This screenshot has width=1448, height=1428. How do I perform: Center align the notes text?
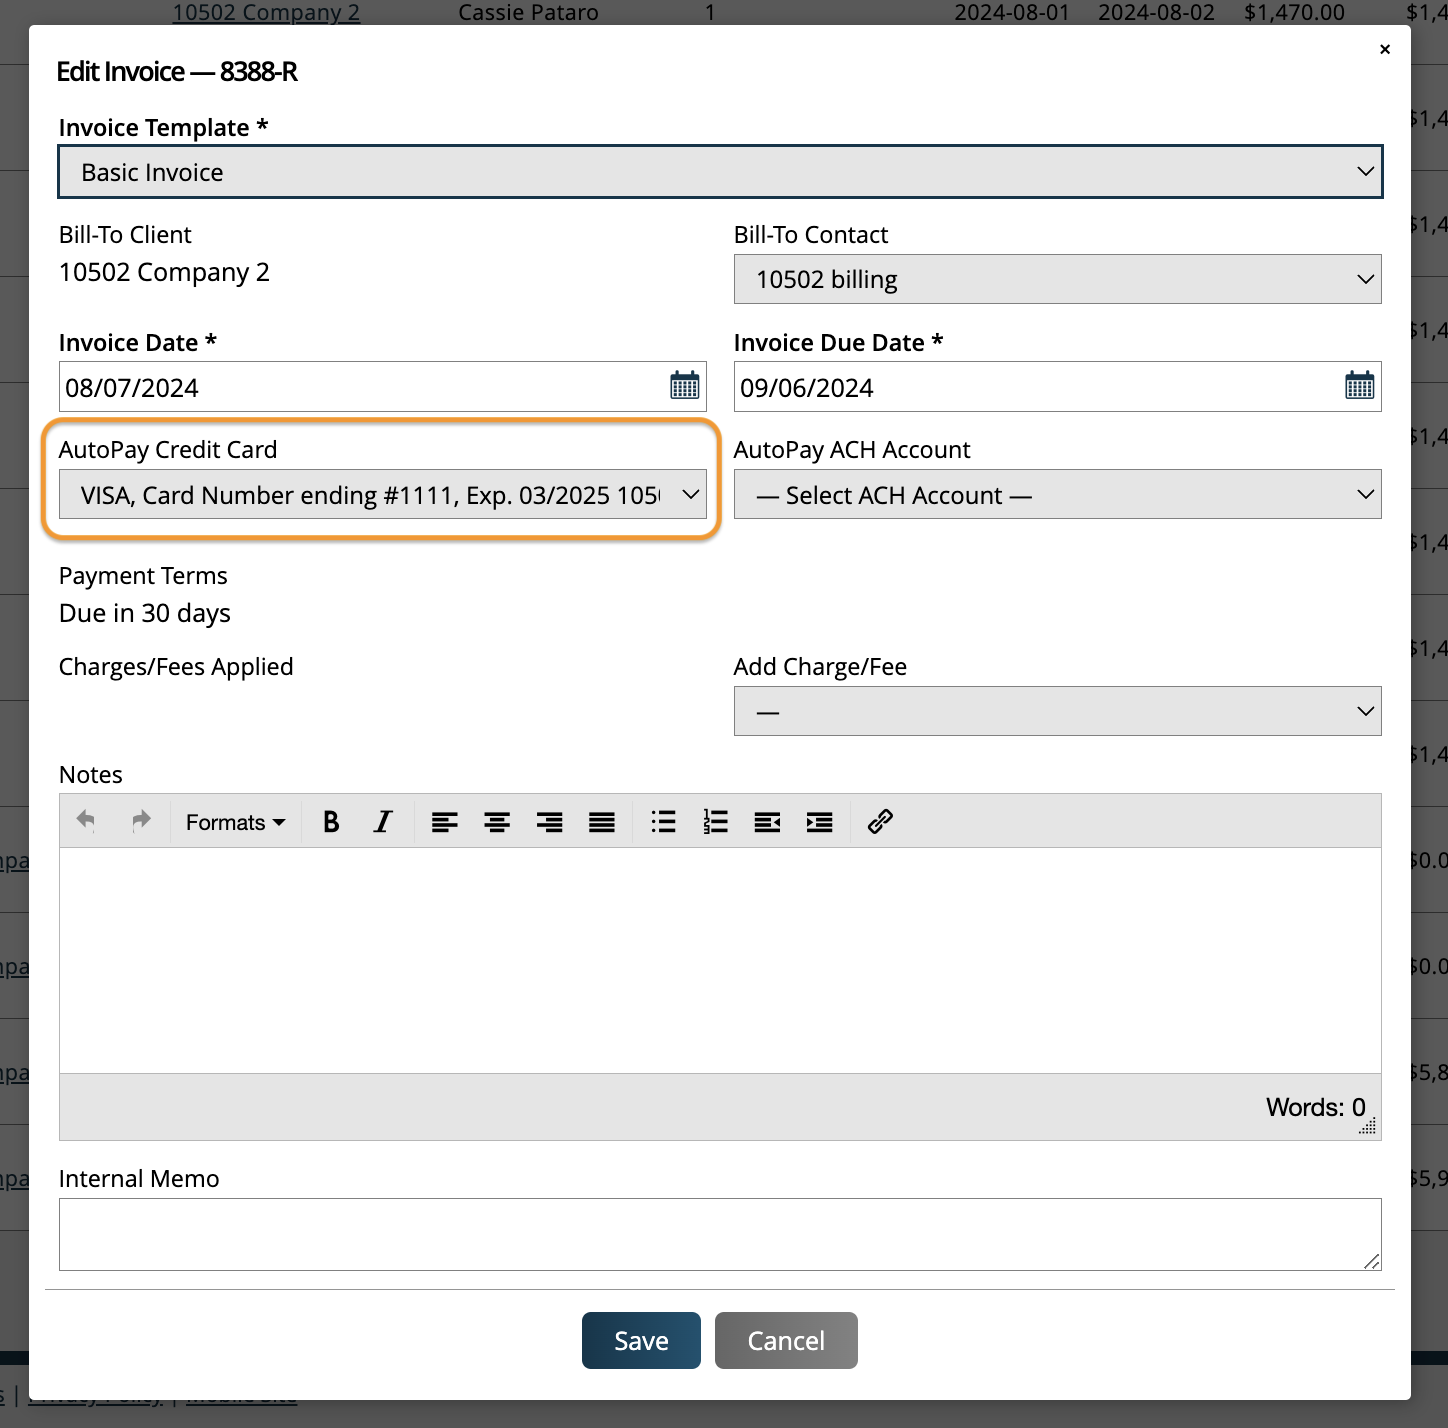click(497, 822)
